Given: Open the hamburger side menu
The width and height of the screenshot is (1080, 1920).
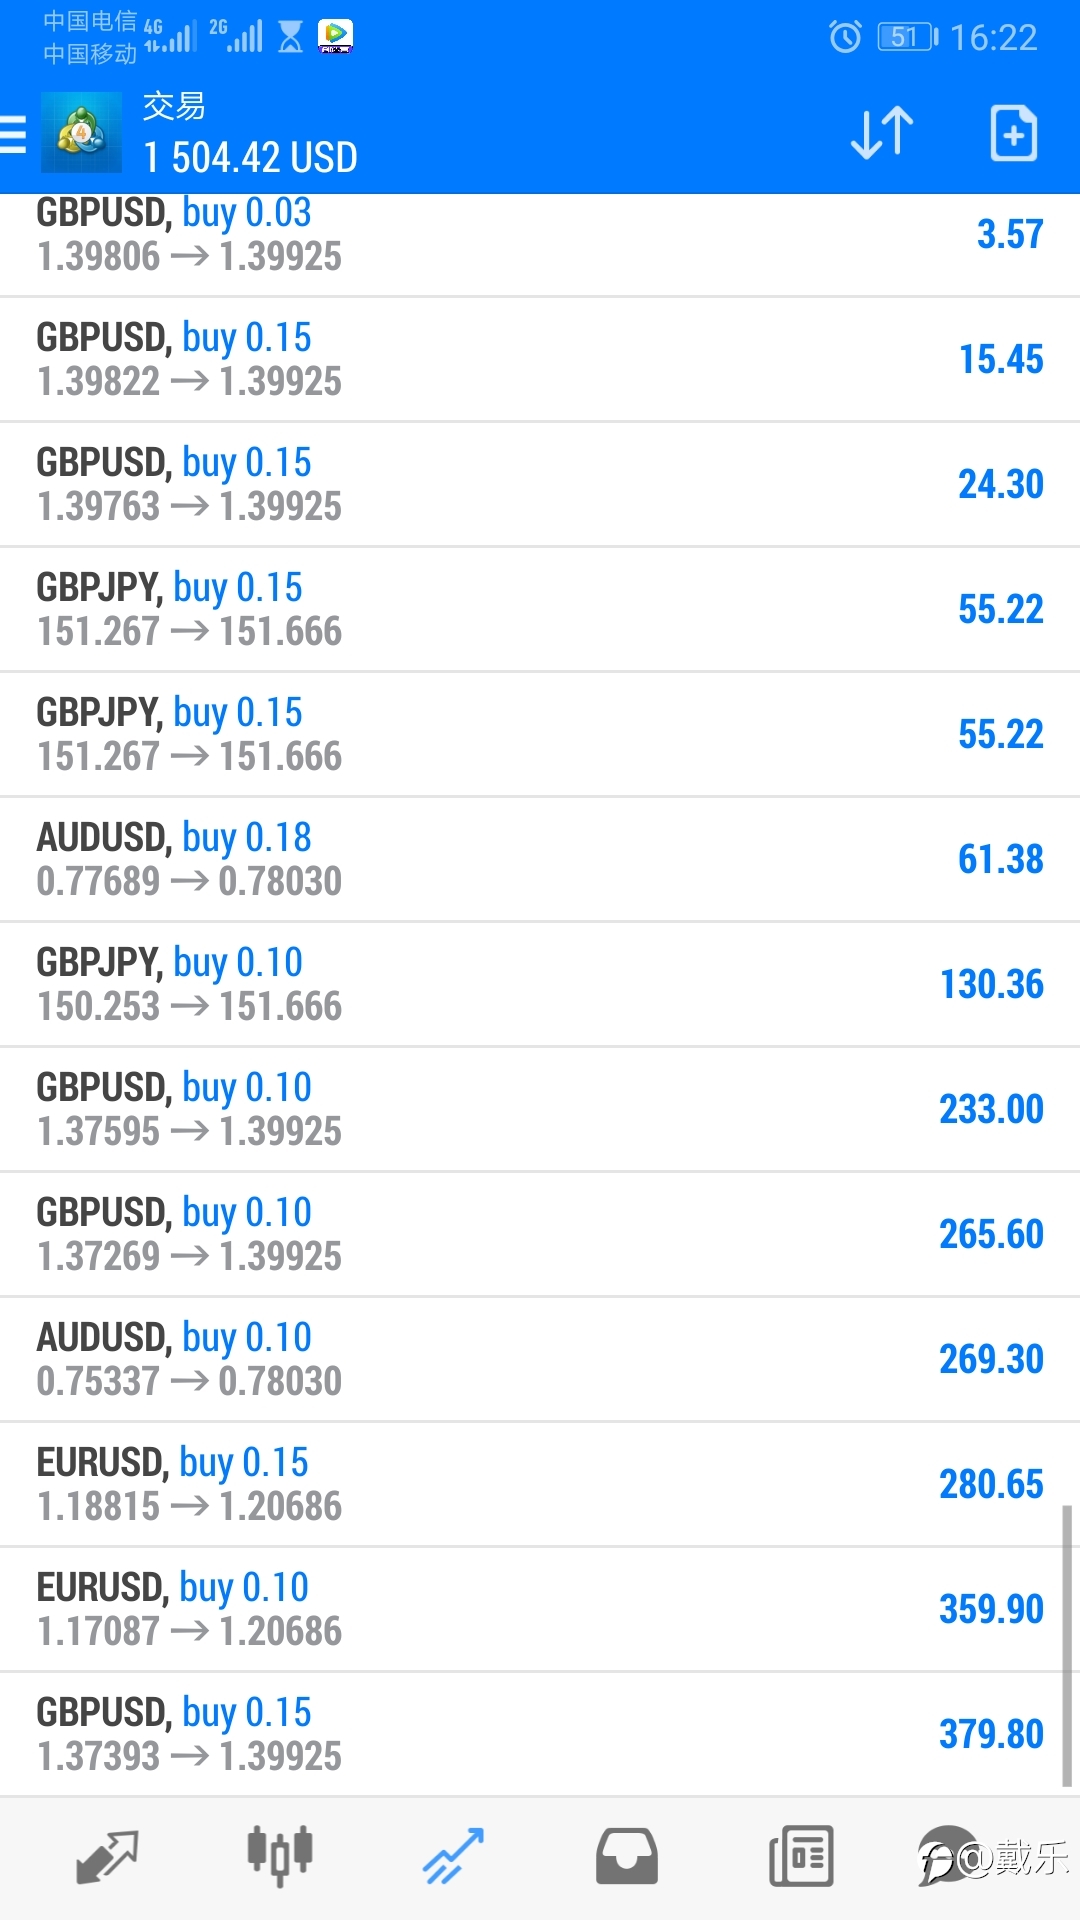Looking at the screenshot, I should 12,133.
